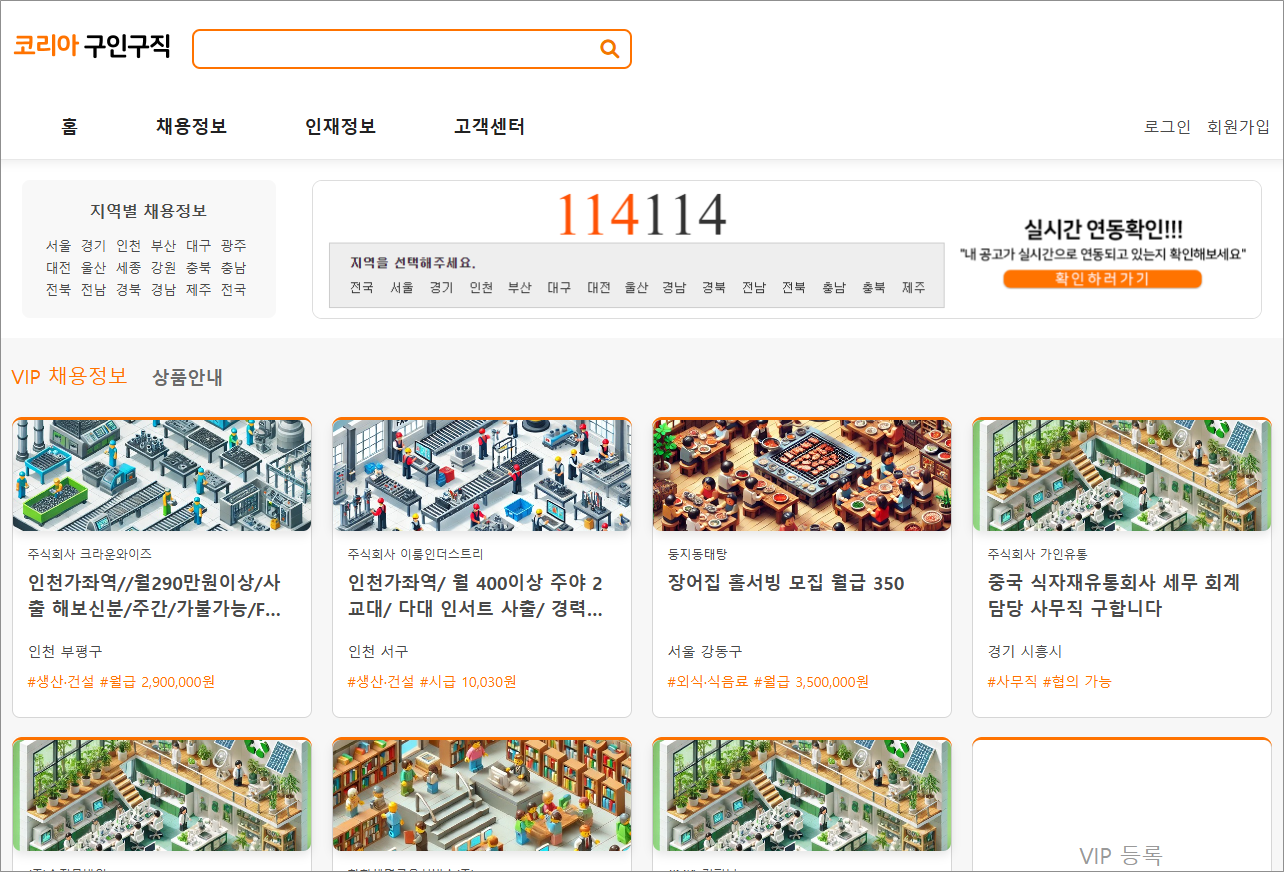Open the 홈 menu item
This screenshot has height=872, width=1284.
[x=69, y=127]
